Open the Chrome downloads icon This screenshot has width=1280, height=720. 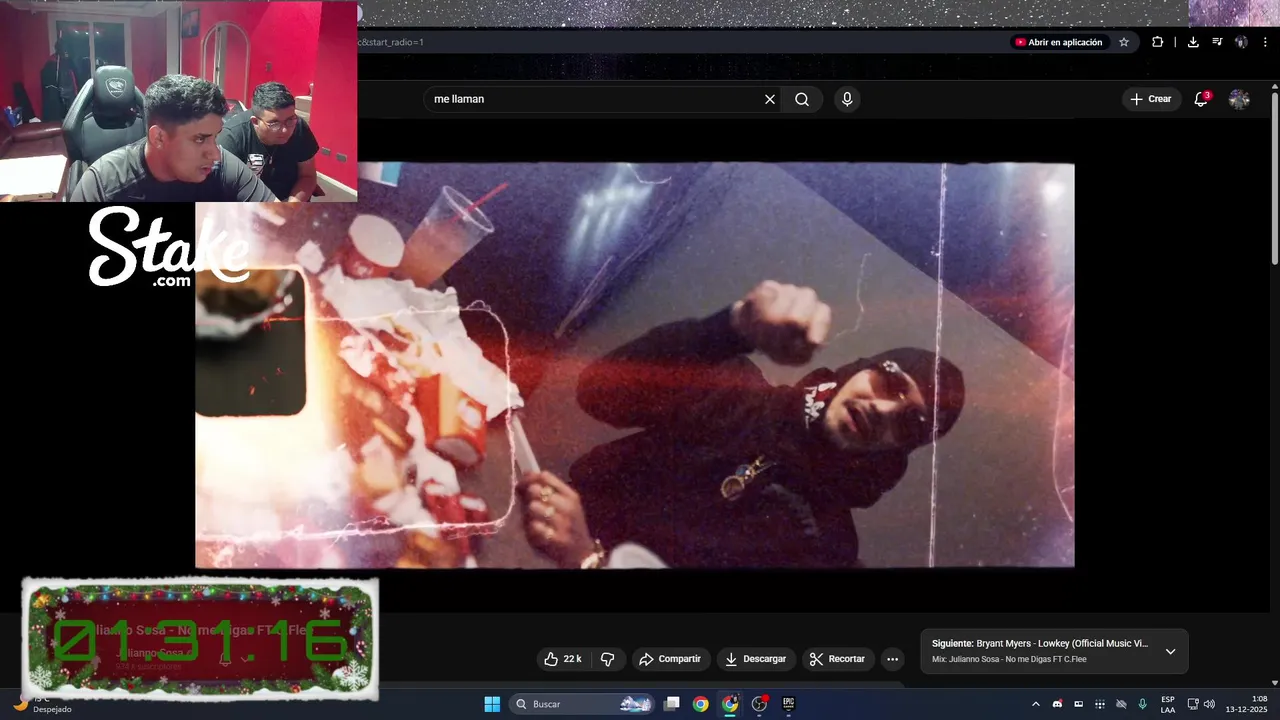click(x=1193, y=42)
